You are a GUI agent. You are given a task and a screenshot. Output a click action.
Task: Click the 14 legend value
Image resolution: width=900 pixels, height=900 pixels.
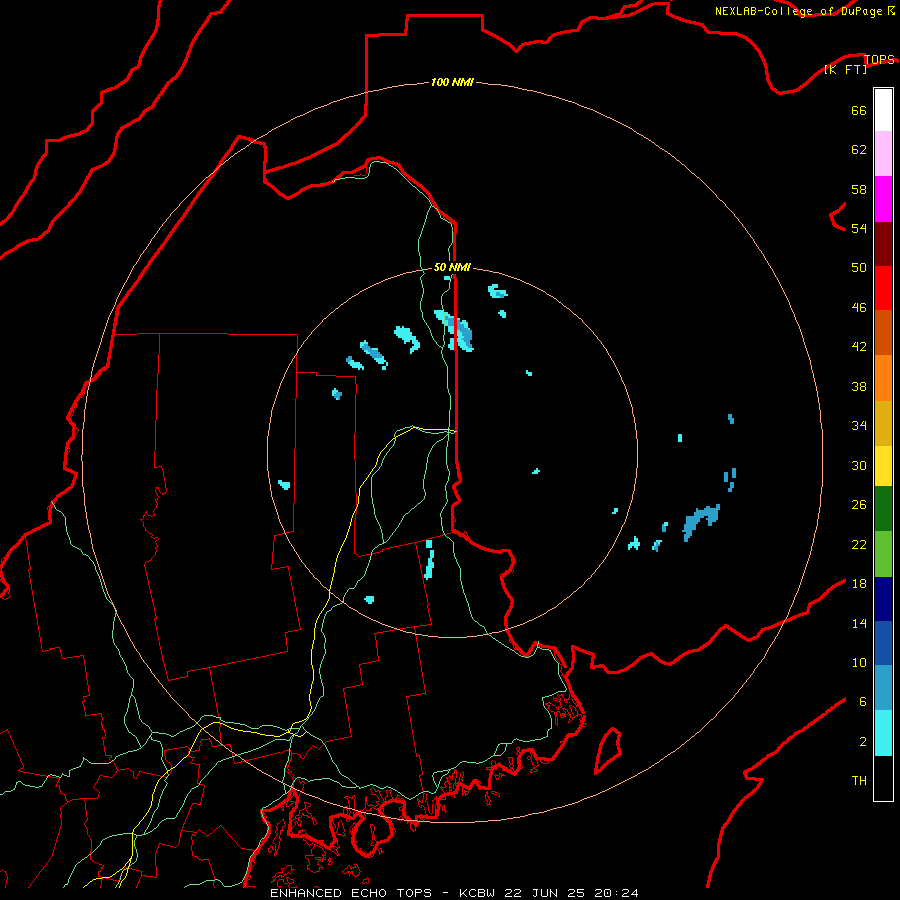(859, 623)
